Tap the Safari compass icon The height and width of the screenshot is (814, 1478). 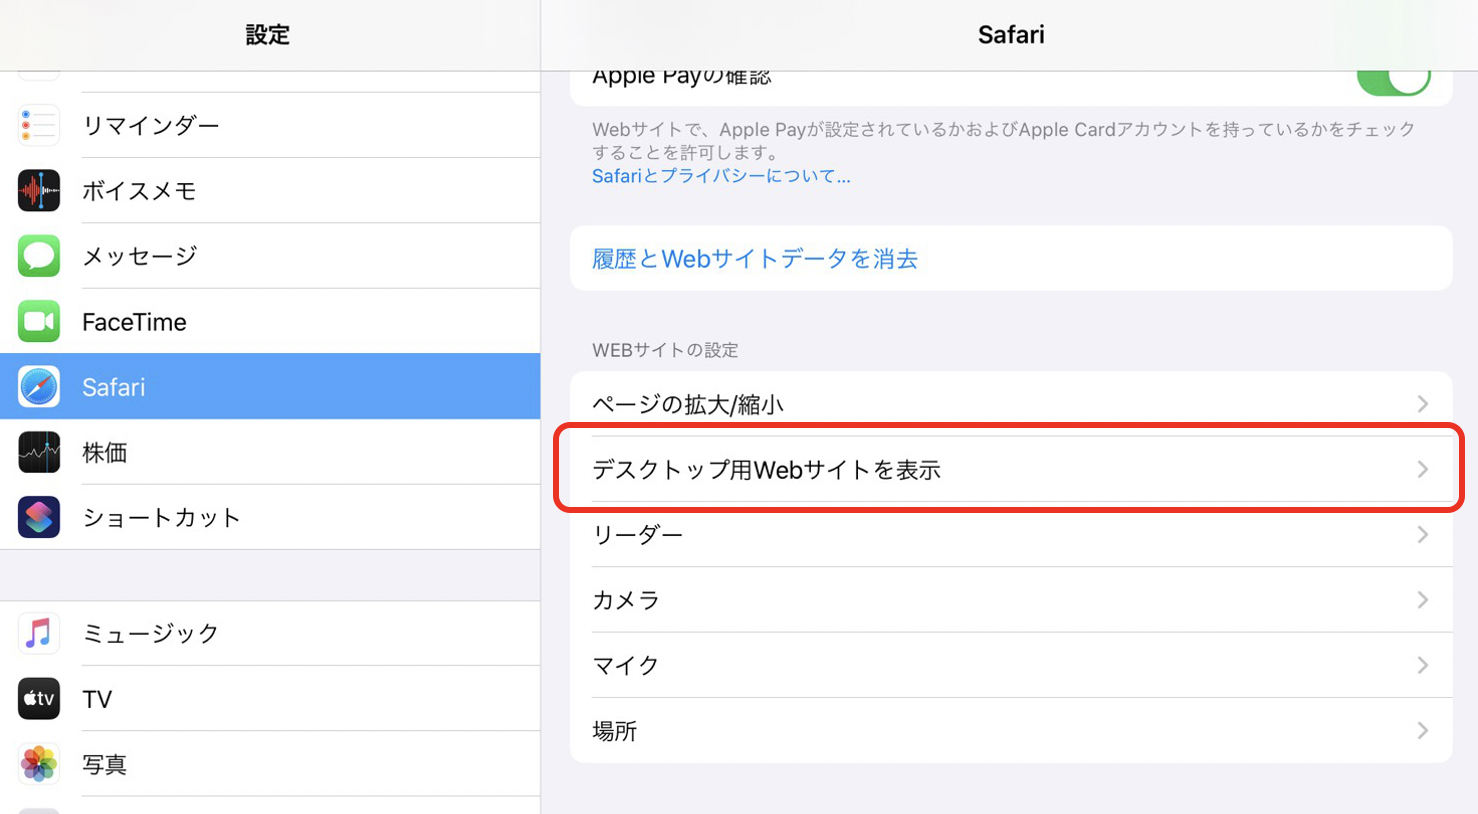click(39, 387)
